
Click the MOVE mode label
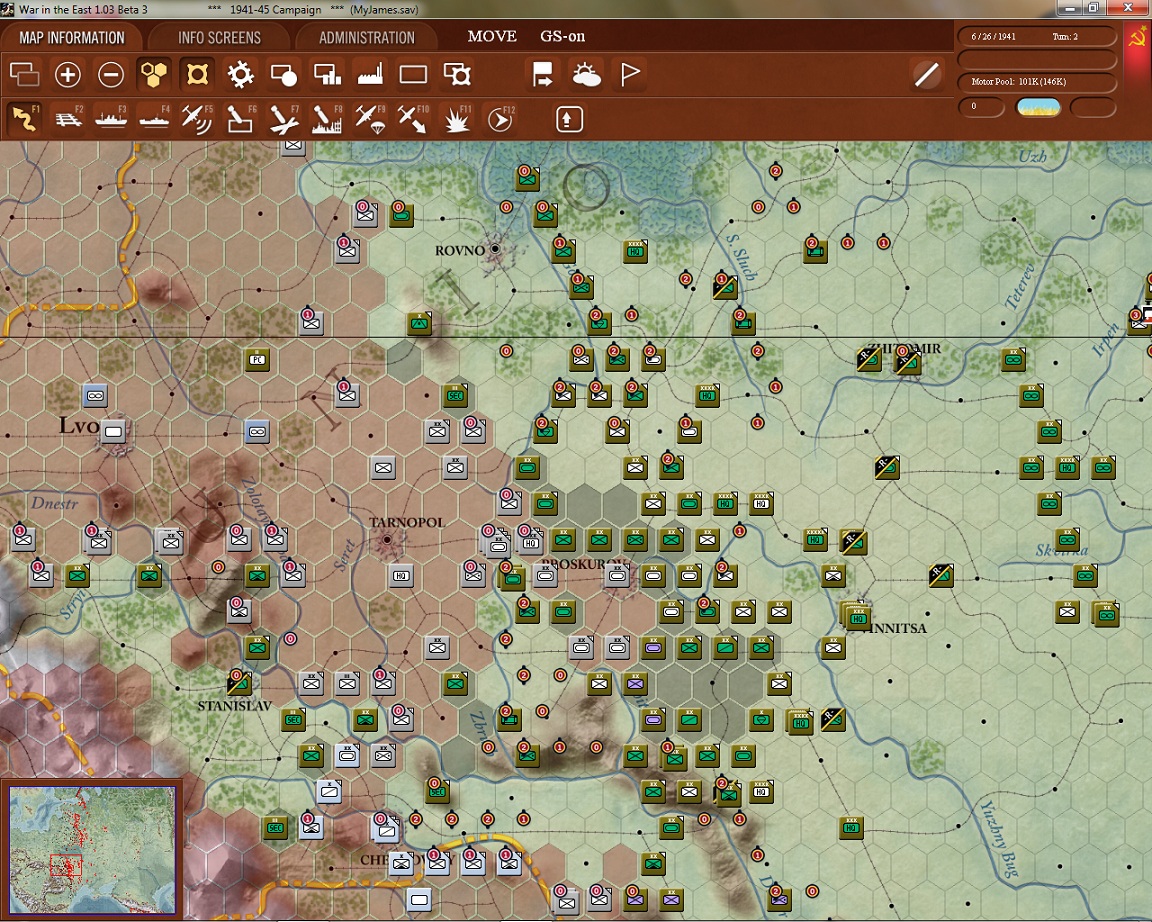[x=492, y=36]
